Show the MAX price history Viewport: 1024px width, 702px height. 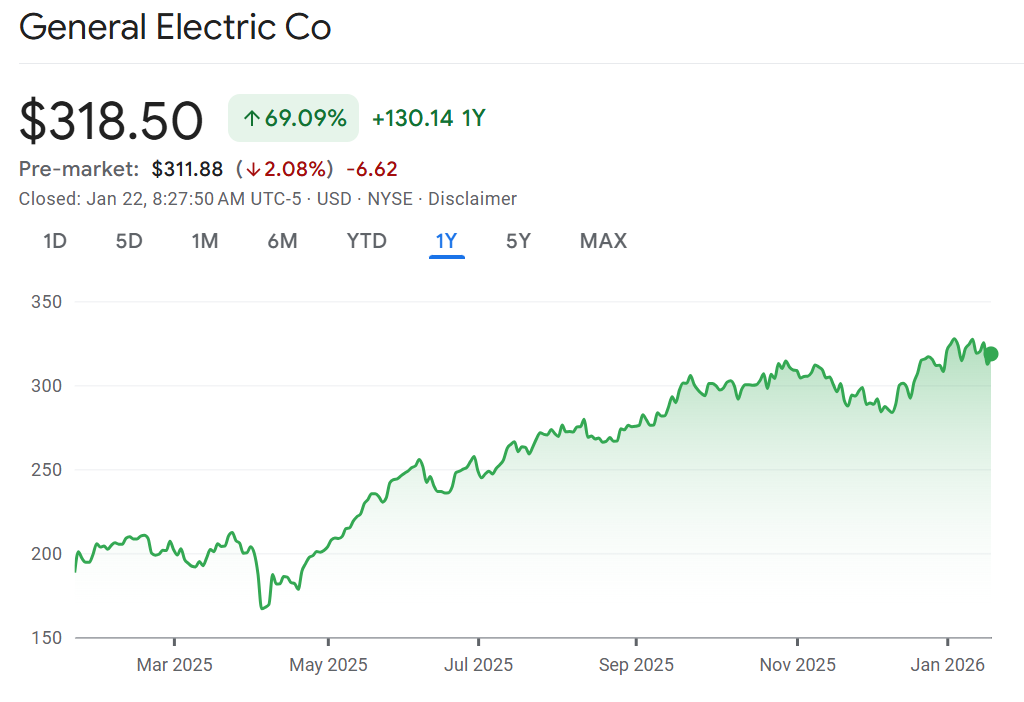click(x=603, y=241)
